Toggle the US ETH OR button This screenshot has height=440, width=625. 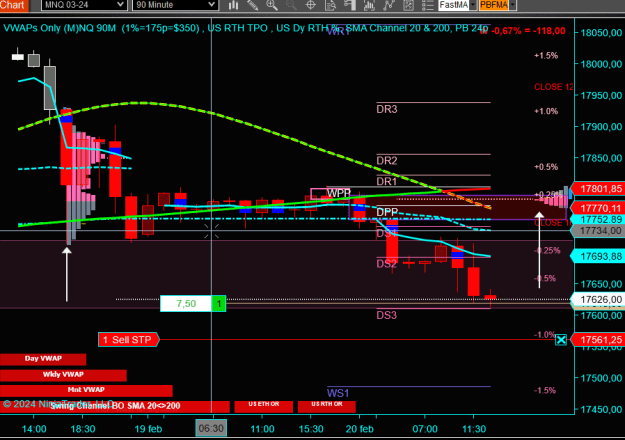pos(263,406)
